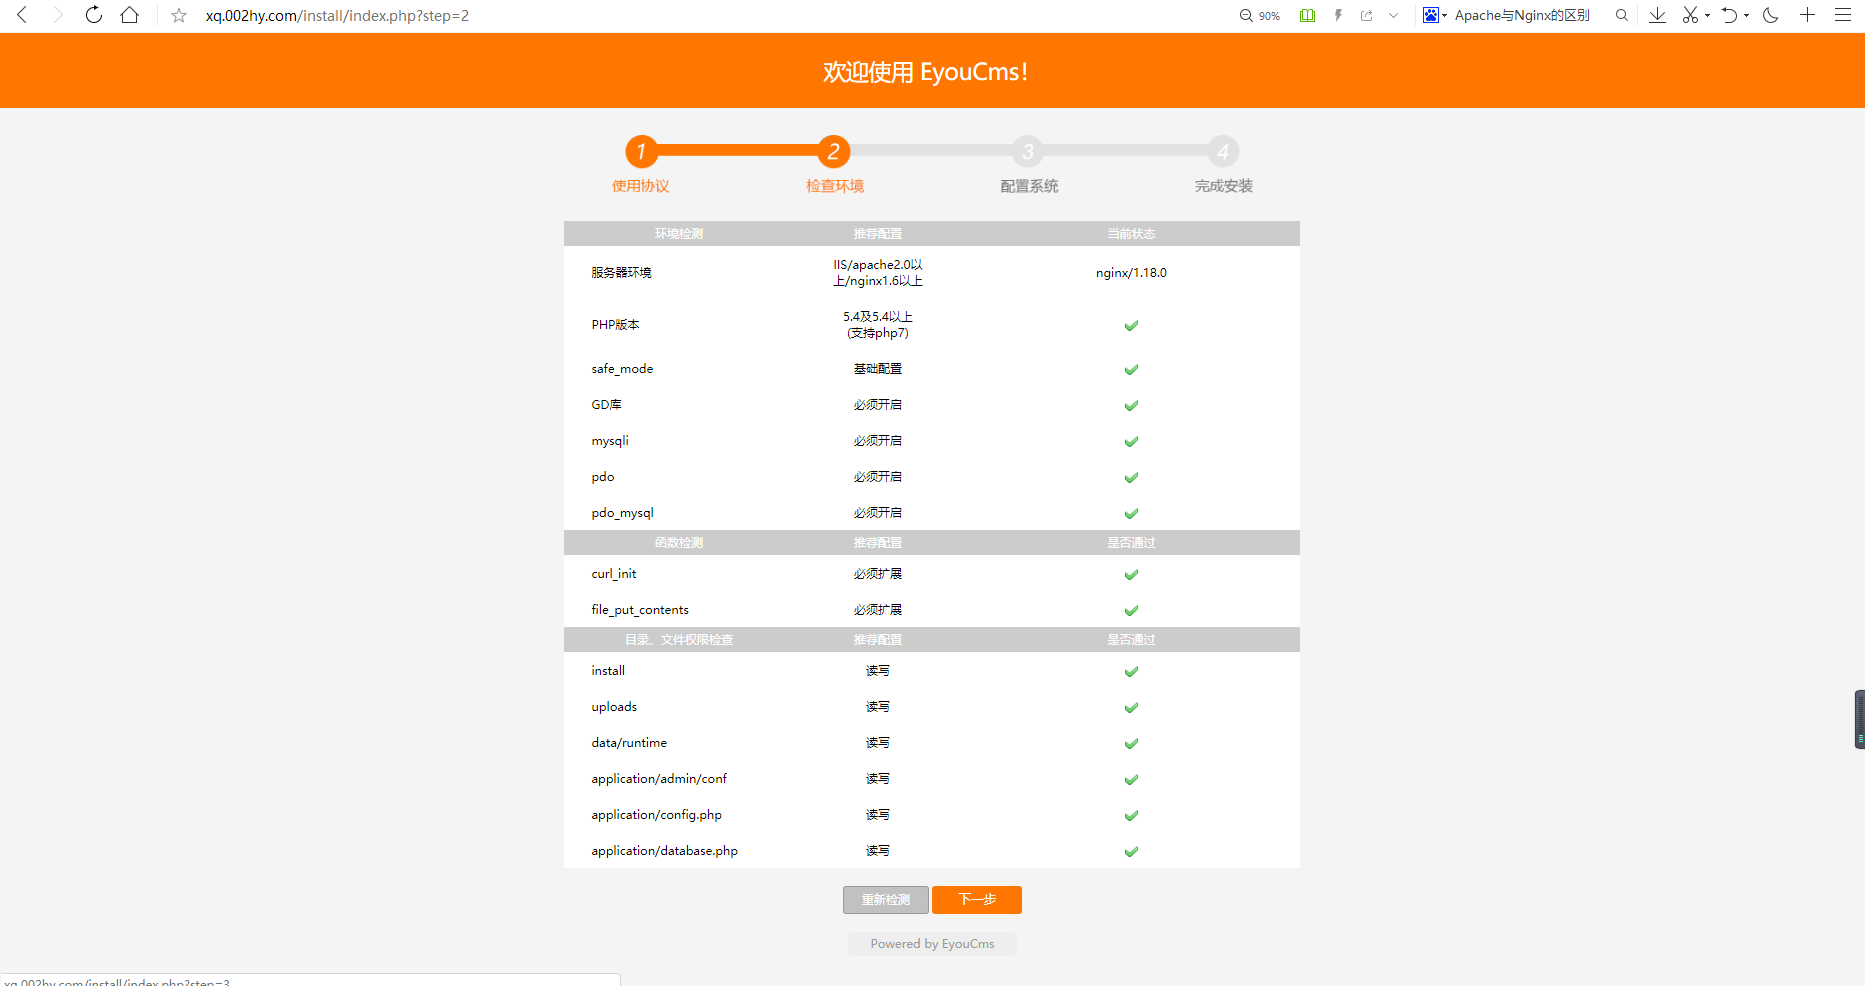Click the 重新检测 recheck button

[885, 900]
